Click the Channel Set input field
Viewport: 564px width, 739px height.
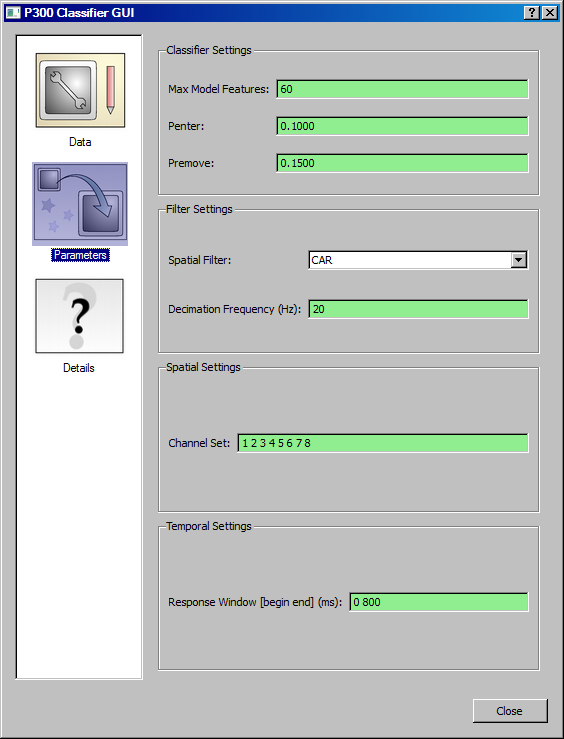383,443
